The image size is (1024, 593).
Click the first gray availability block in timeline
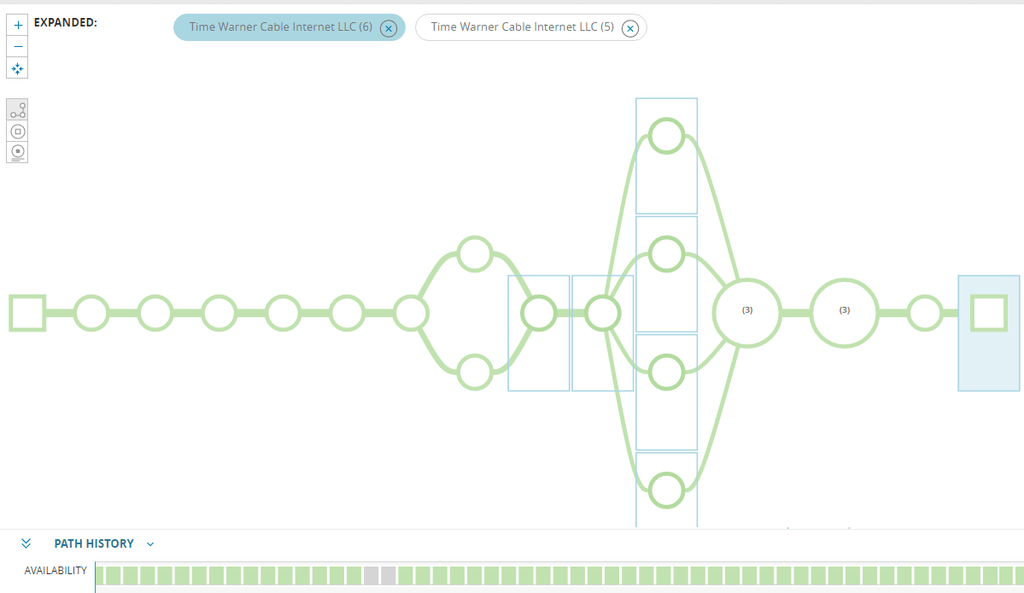point(371,575)
